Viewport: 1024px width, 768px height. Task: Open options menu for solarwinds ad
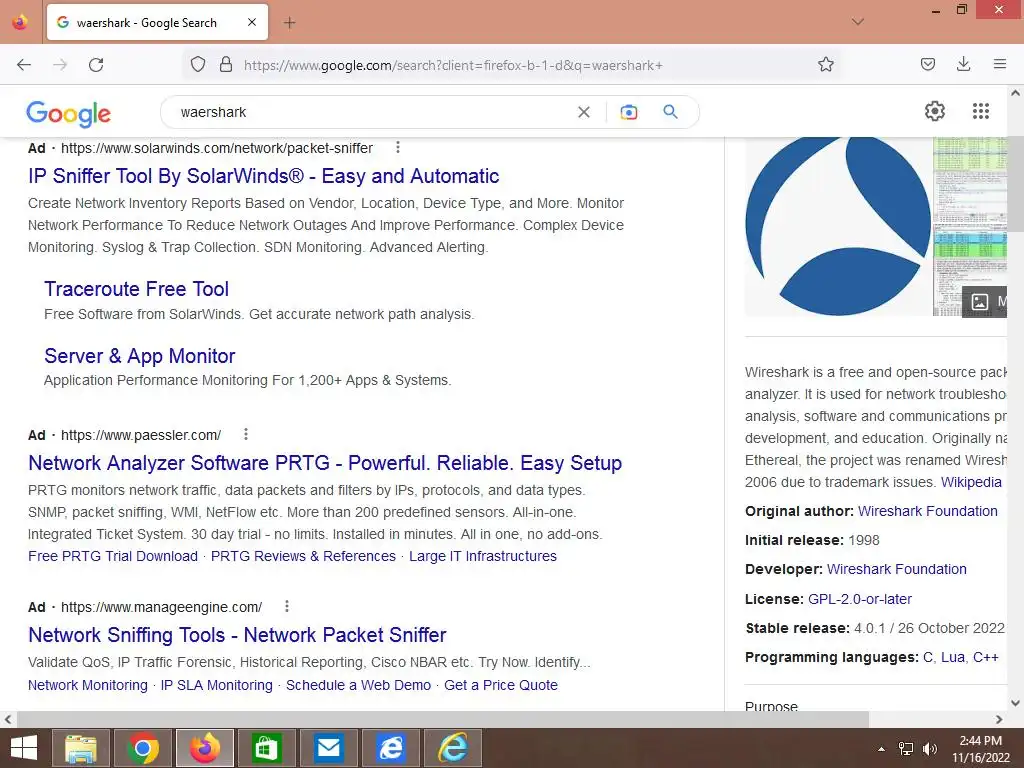coord(398,148)
